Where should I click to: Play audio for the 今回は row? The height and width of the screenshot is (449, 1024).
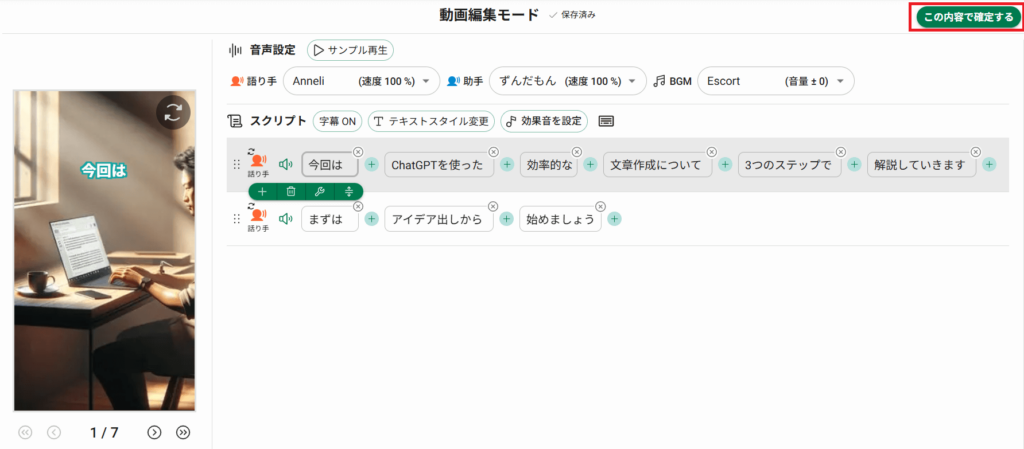pos(285,165)
